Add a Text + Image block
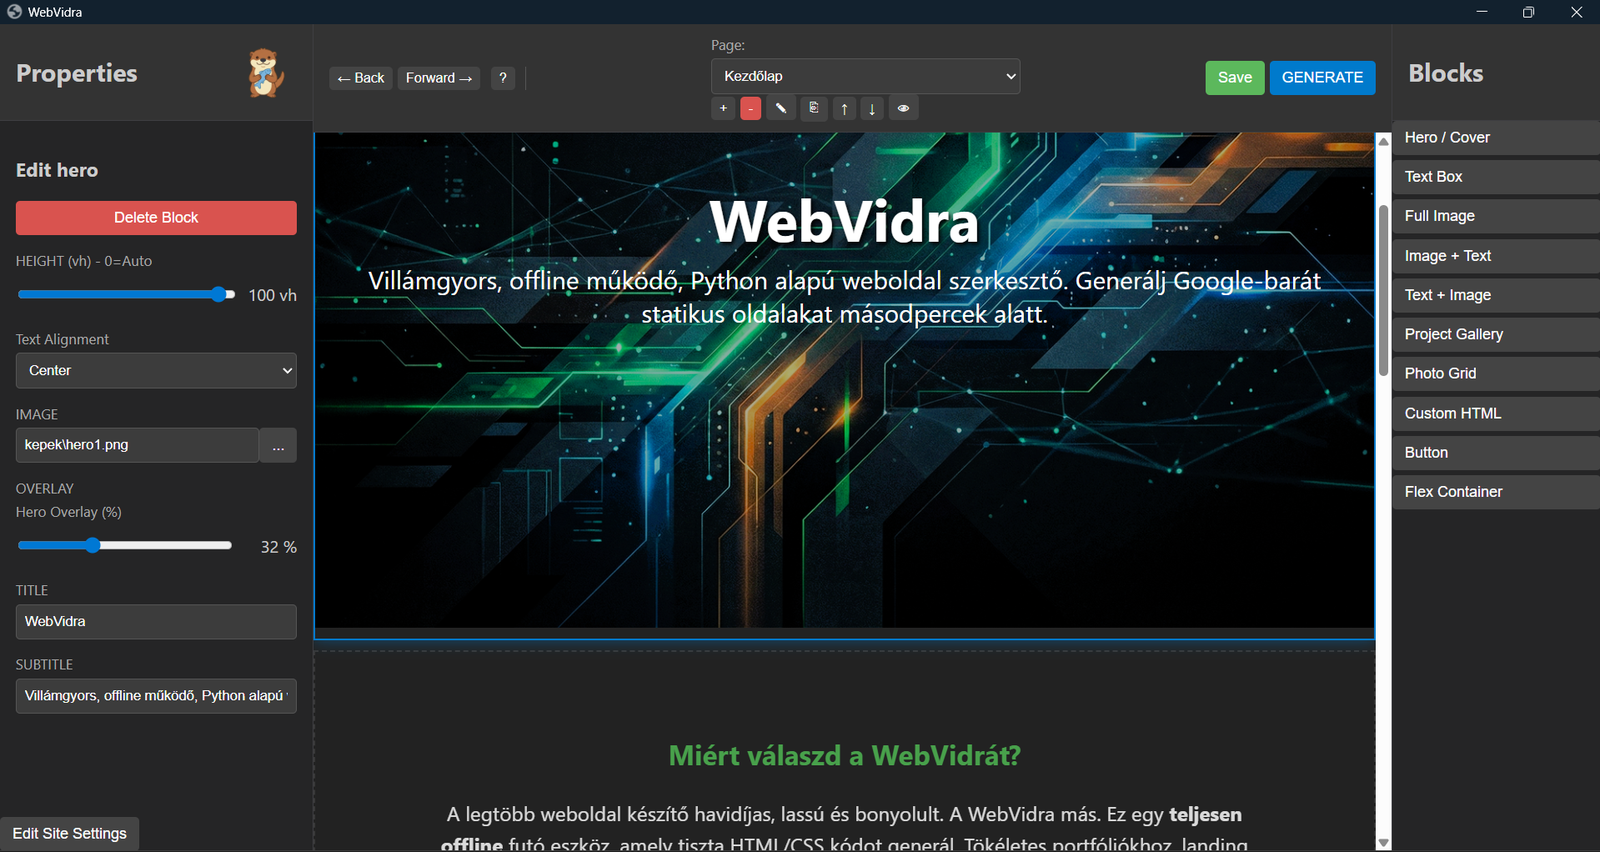The height and width of the screenshot is (852, 1600). click(1495, 295)
